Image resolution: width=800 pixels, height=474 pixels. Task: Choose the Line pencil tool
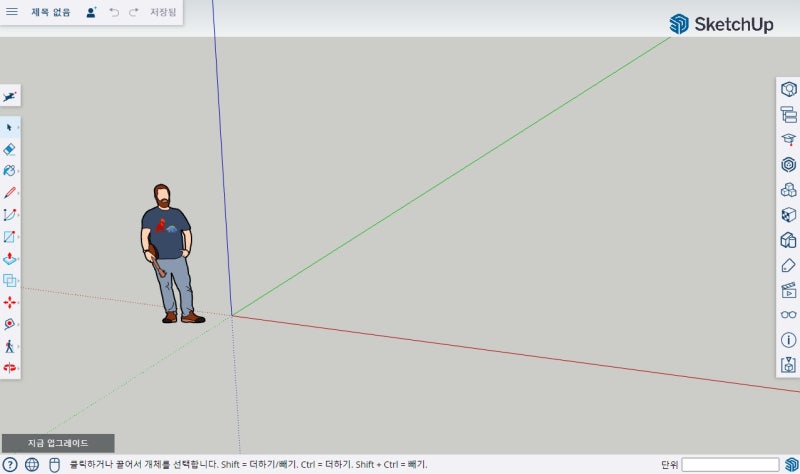point(9,192)
